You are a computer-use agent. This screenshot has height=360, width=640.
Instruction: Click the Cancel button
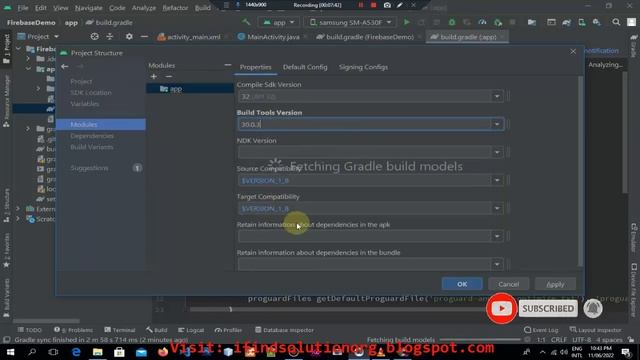point(509,284)
